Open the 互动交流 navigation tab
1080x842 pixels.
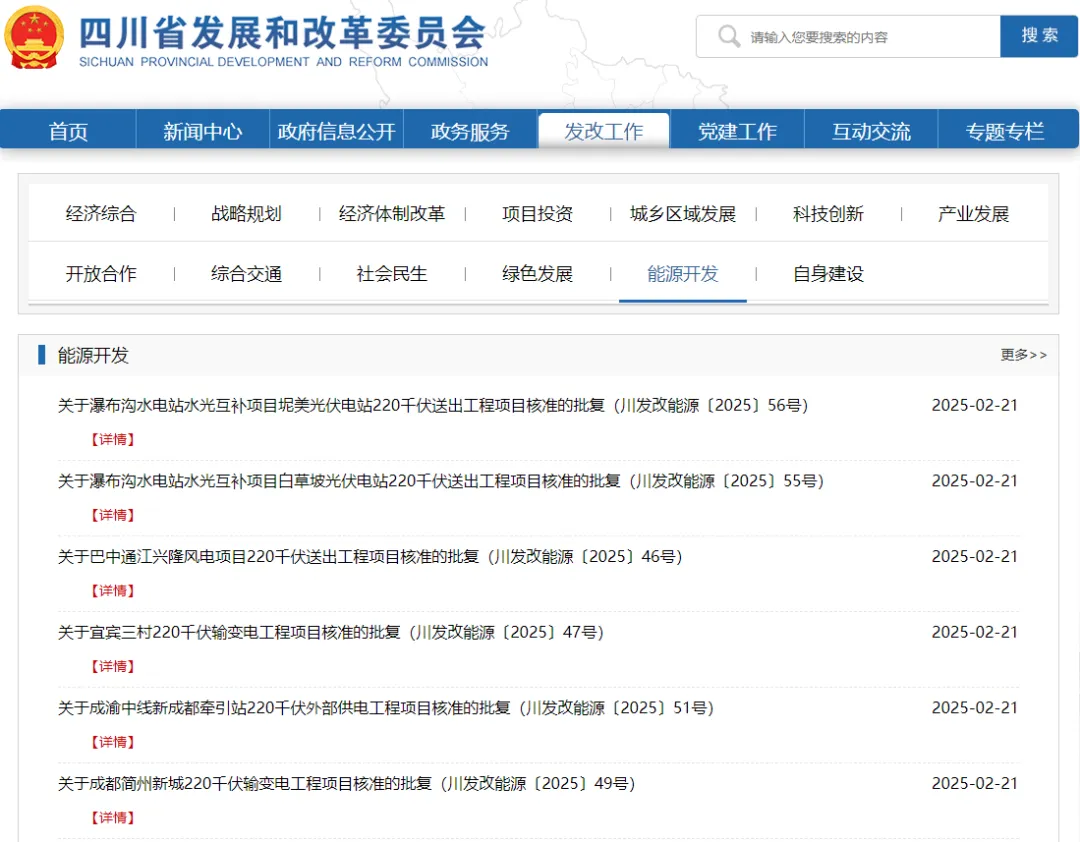point(871,131)
